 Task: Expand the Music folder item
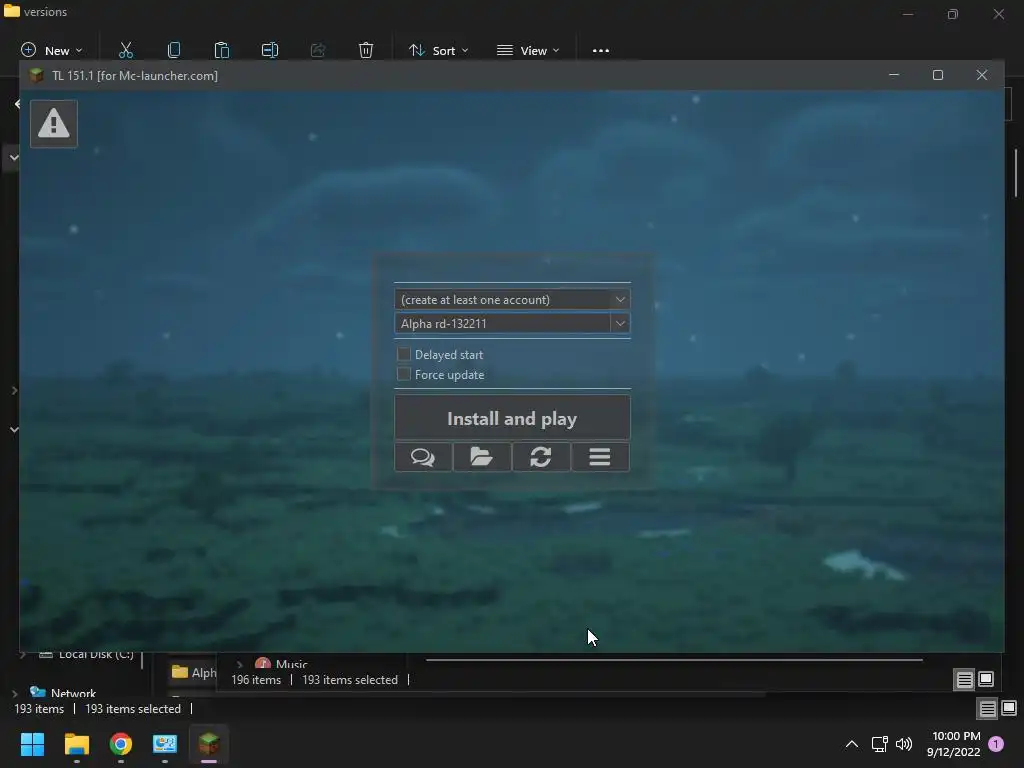[x=240, y=664]
